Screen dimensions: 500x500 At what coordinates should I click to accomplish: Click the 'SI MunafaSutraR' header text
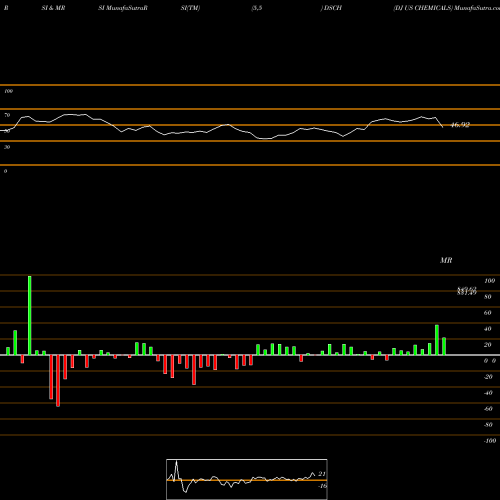(x=123, y=8)
